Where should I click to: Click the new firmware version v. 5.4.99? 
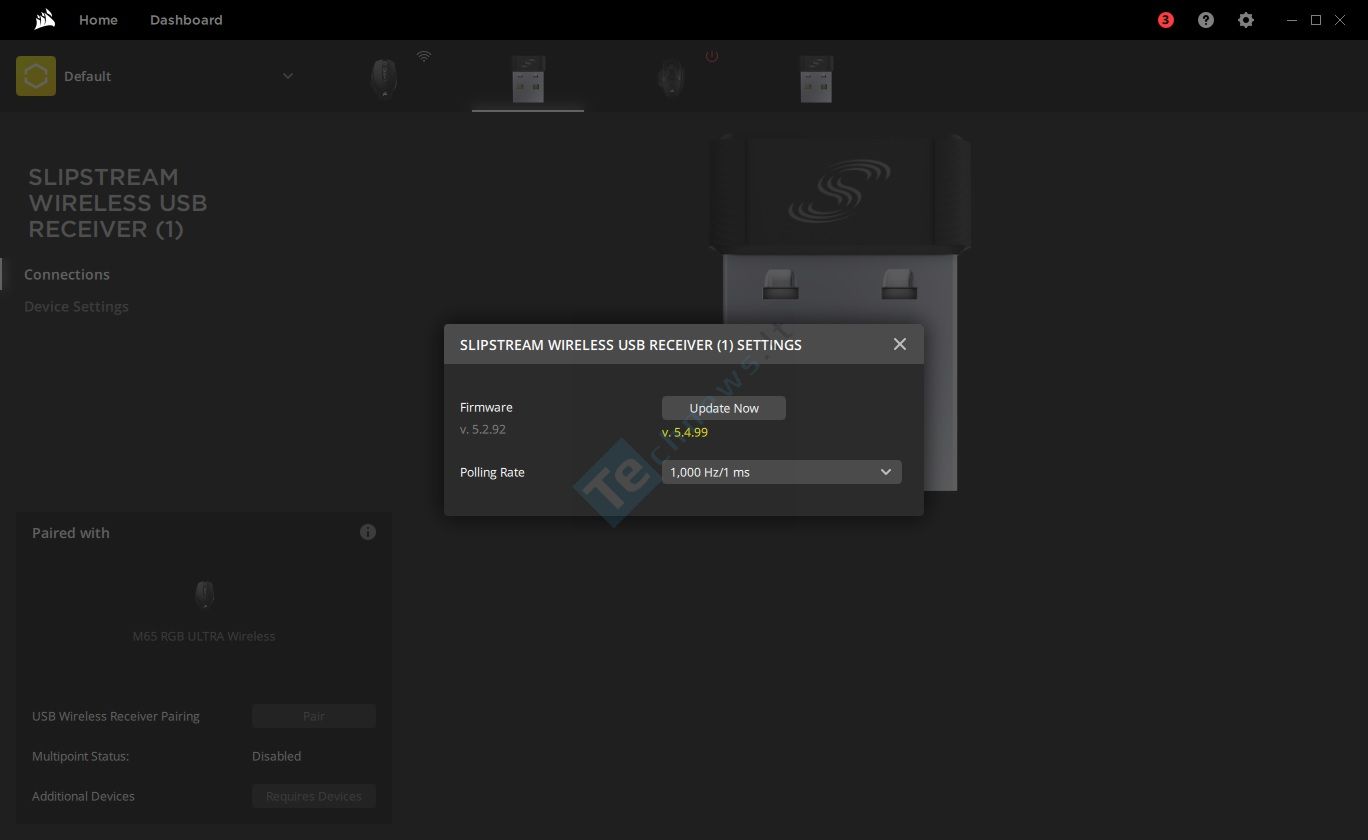(x=685, y=432)
